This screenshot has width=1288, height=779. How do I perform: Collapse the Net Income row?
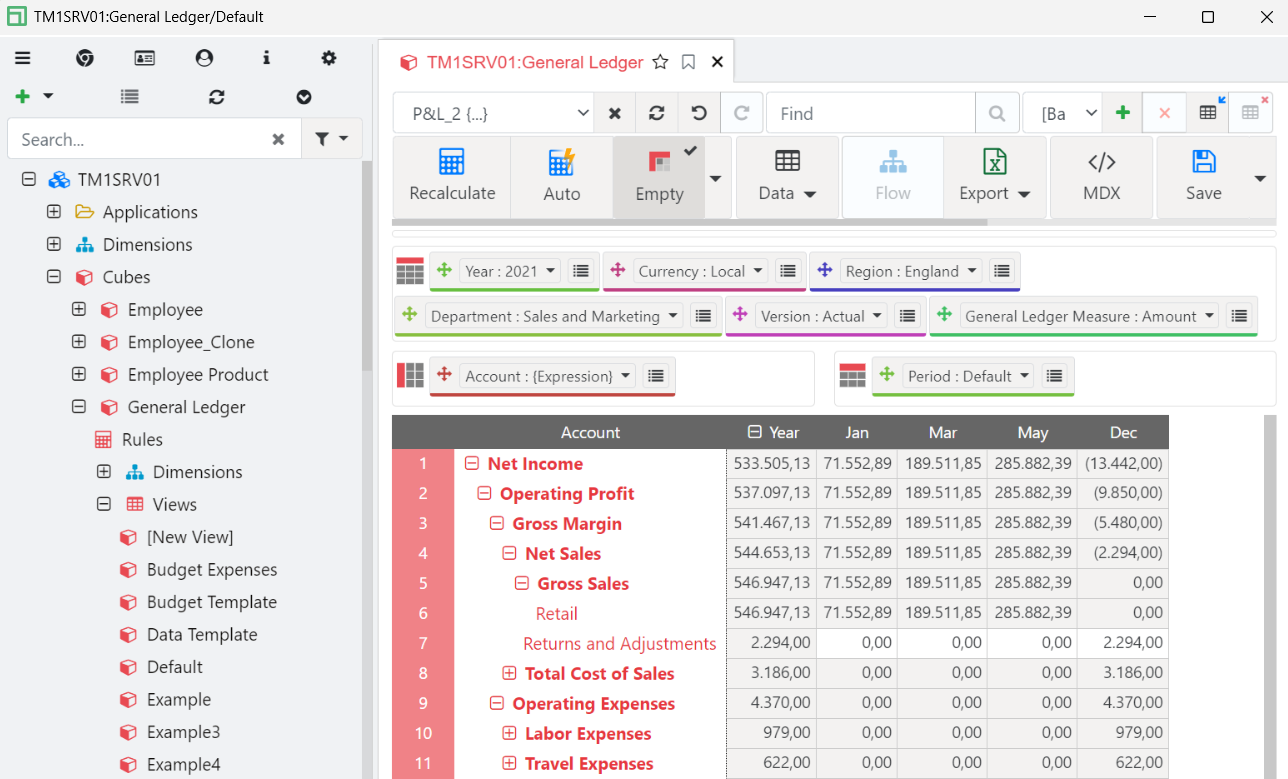[472, 463]
